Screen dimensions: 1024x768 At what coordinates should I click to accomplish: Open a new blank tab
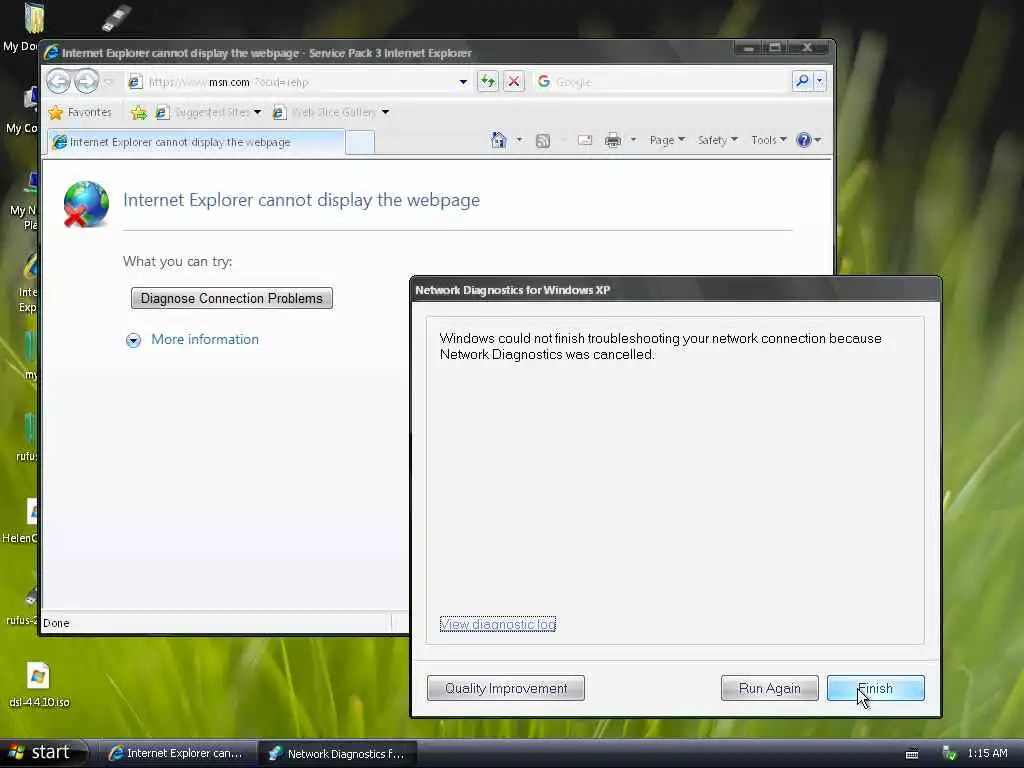click(359, 142)
